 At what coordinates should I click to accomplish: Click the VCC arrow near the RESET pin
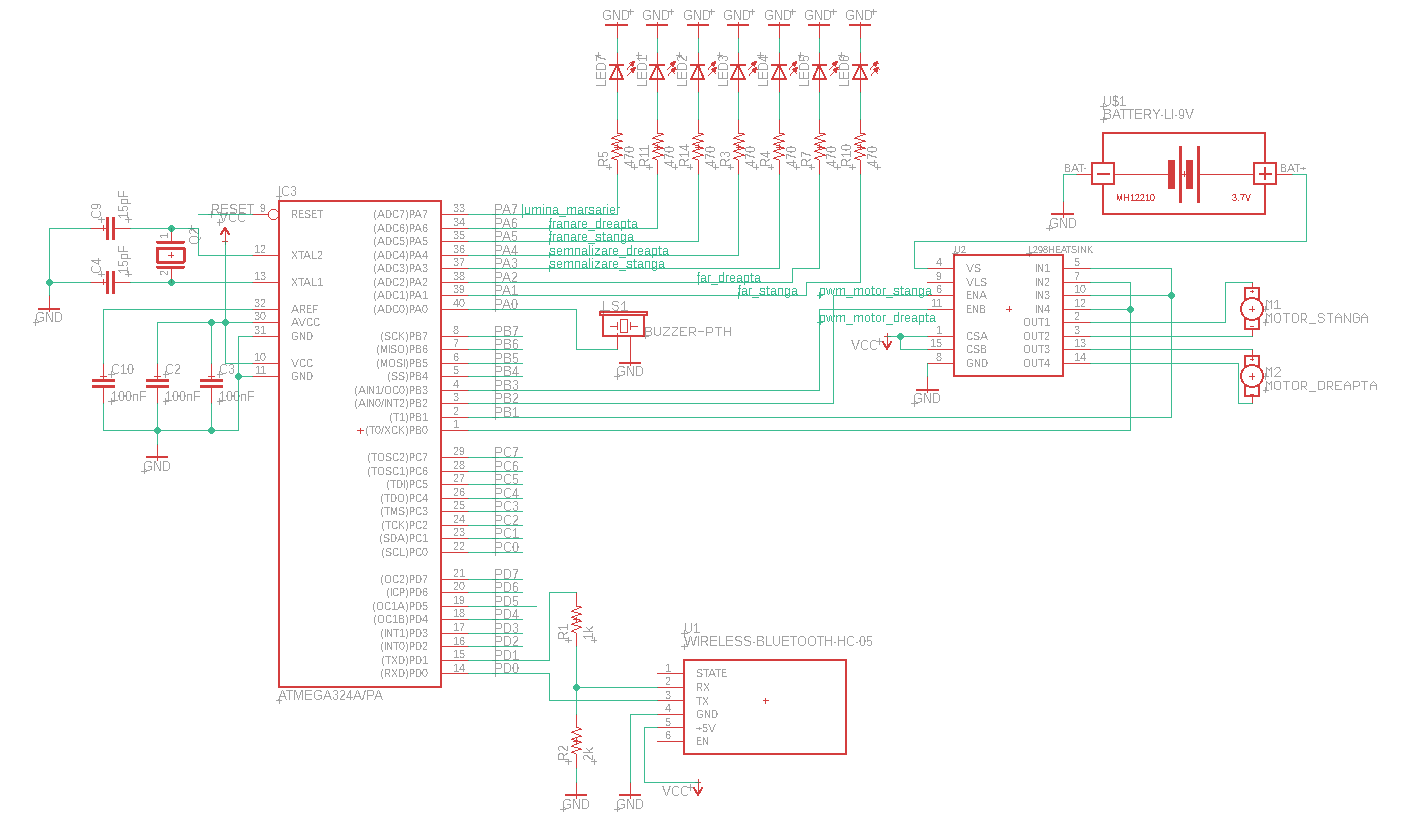(225, 232)
